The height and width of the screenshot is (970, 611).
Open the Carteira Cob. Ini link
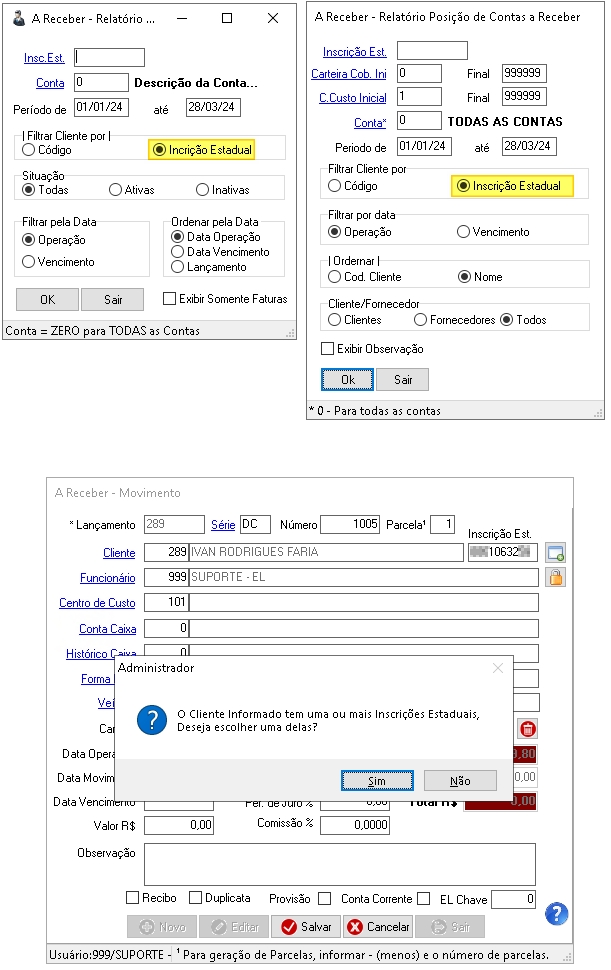[349, 74]
